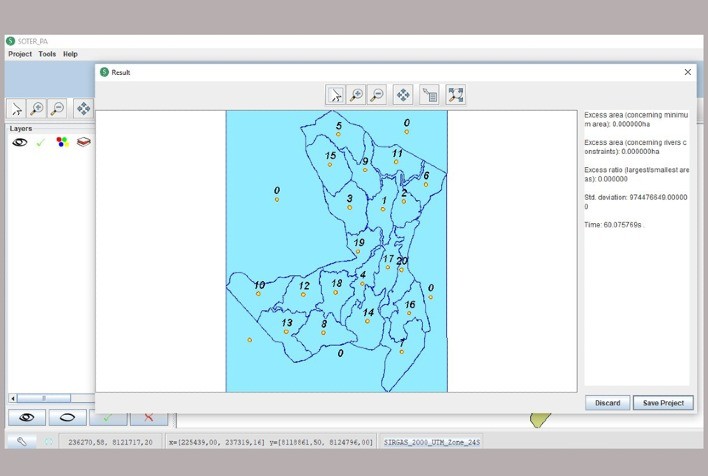This screenshot has height=476, width=708.
Task: Click the scrollbar left arrow in Layers panel
Action: (x=13, y=398)
